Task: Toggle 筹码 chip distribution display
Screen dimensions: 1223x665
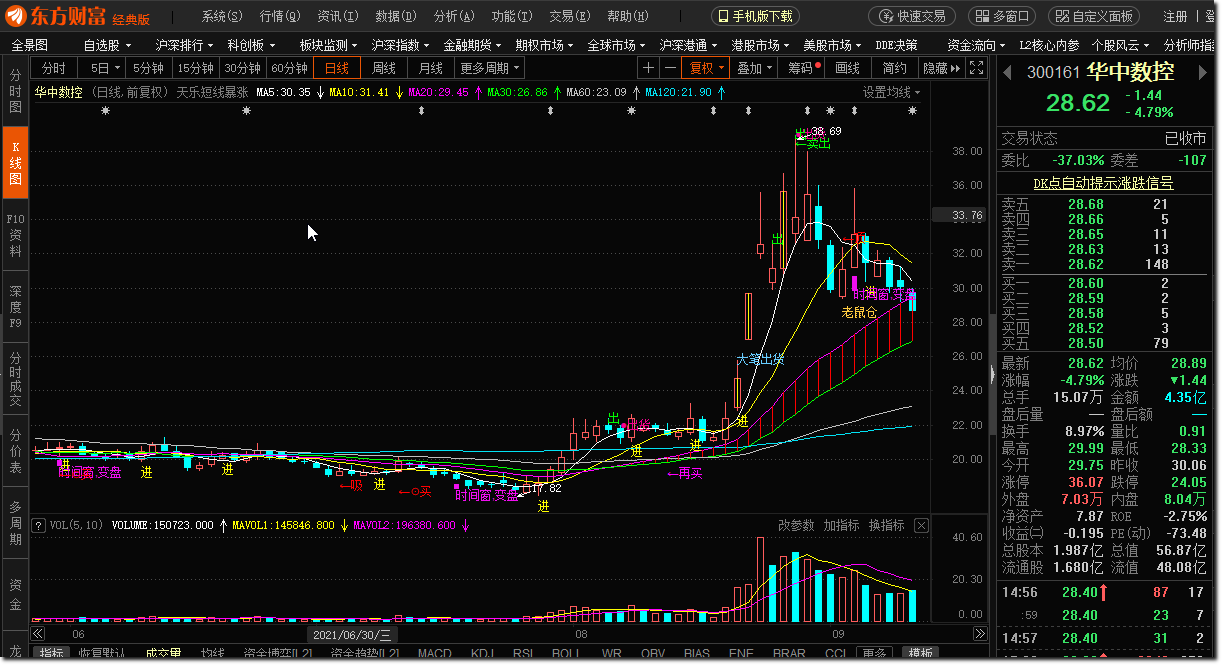Action: 804,67
